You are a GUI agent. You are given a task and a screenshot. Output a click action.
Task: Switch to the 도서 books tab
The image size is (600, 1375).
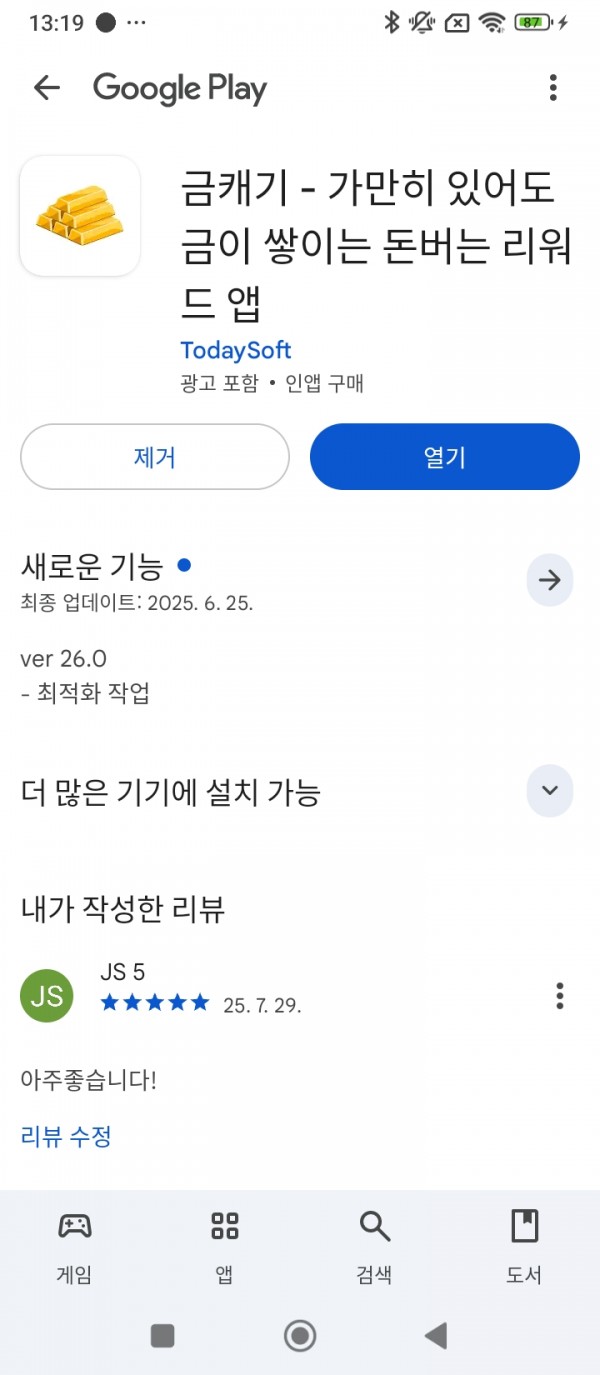(x=525, y=1246)
